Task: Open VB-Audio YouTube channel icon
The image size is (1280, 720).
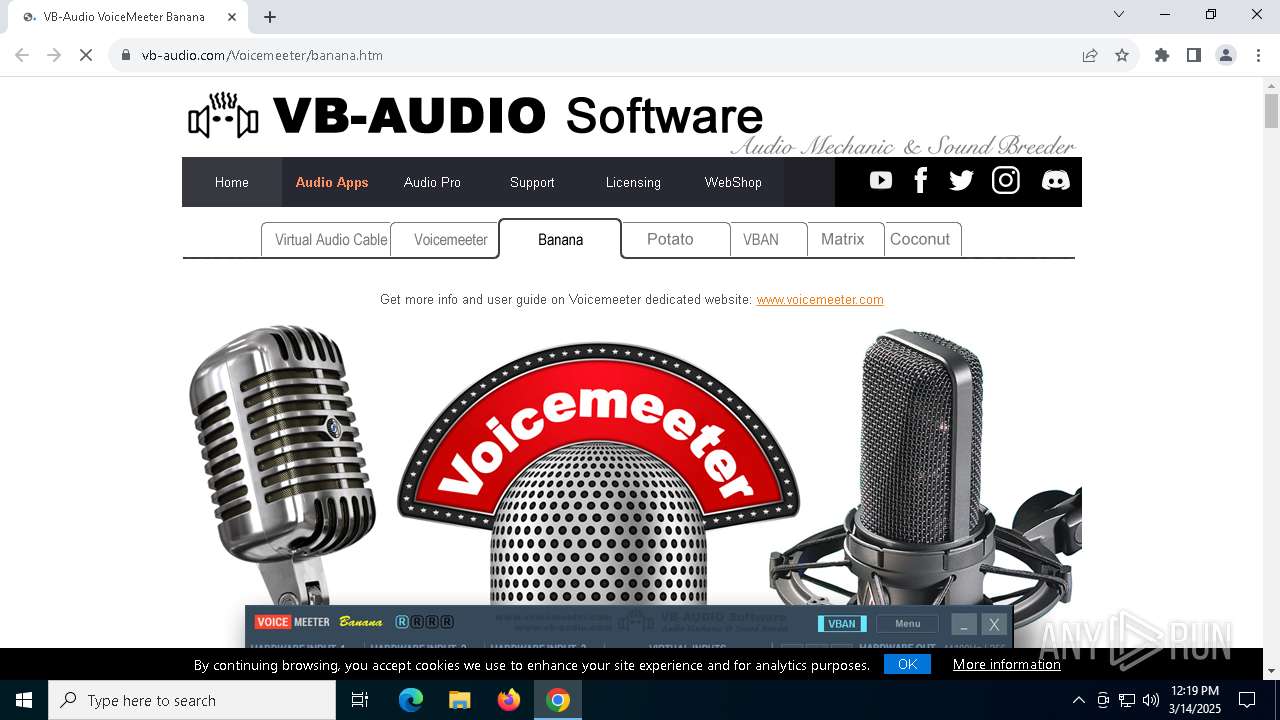Action: pyautogui.click(x=881, y=180)
